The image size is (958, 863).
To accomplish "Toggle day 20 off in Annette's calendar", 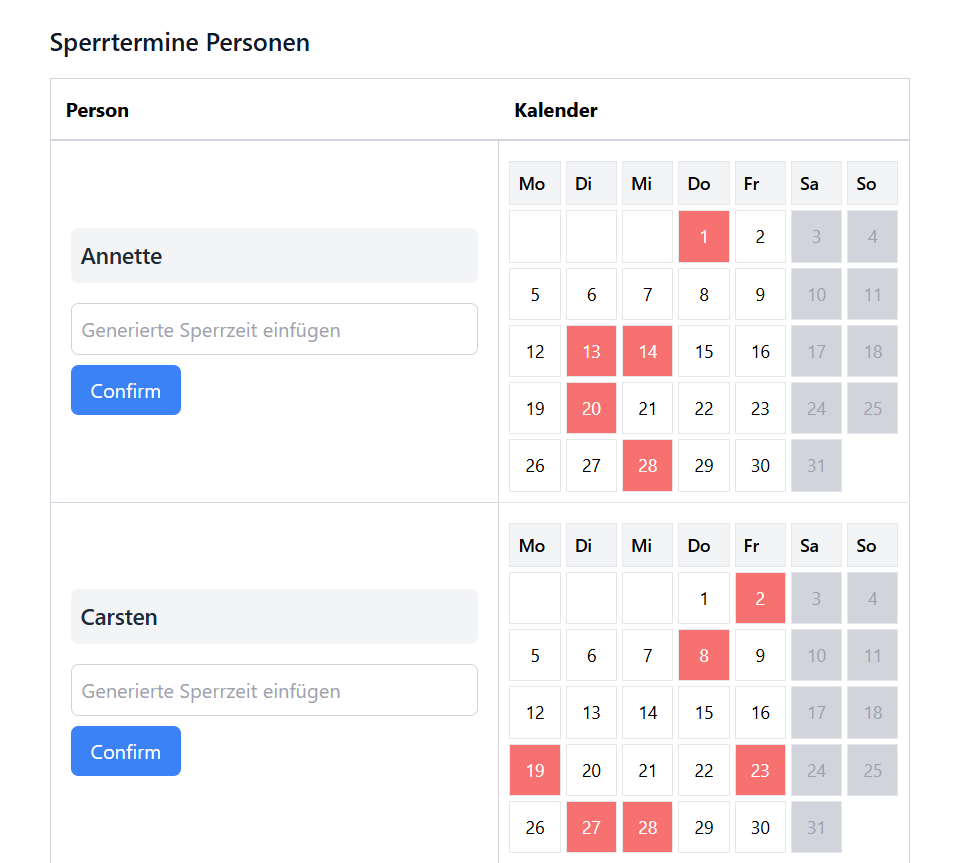I will pyautogui.click(x=591, y=408).
